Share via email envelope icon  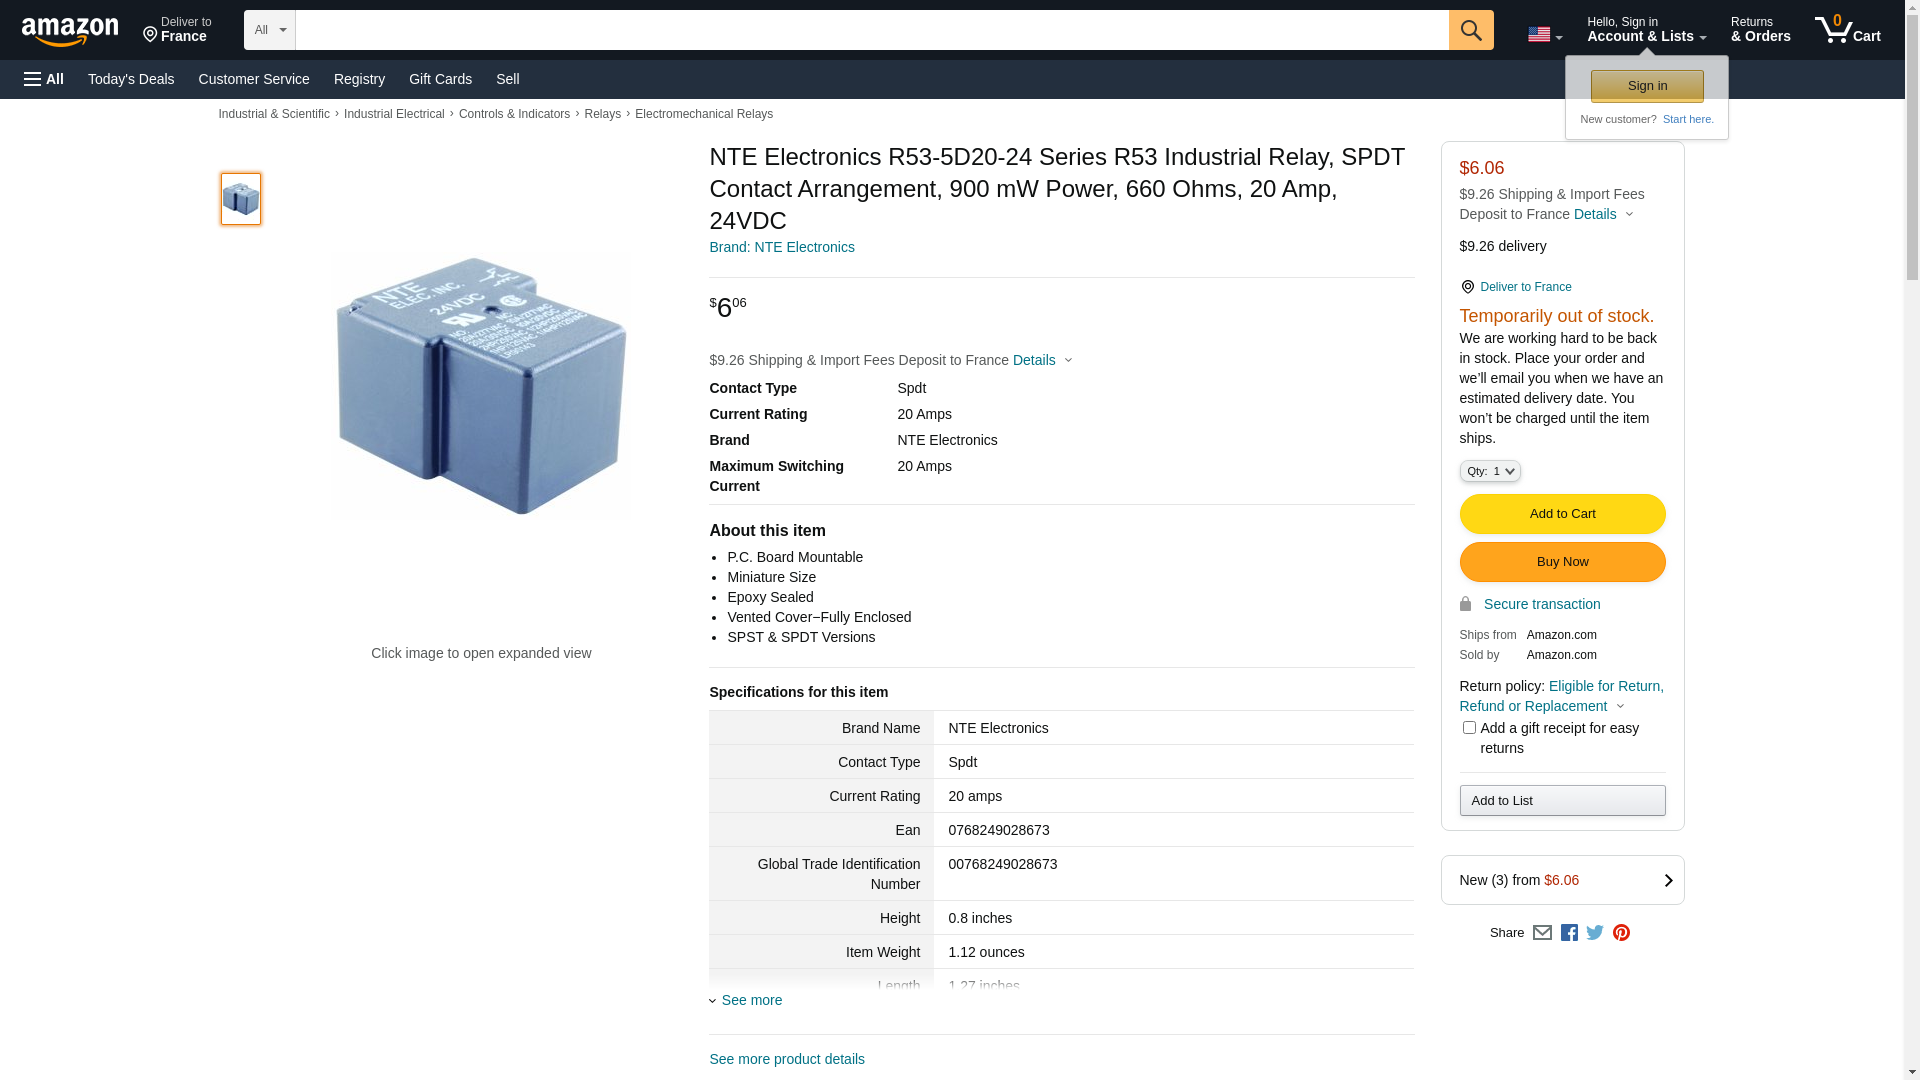[x=1542, y=933]
